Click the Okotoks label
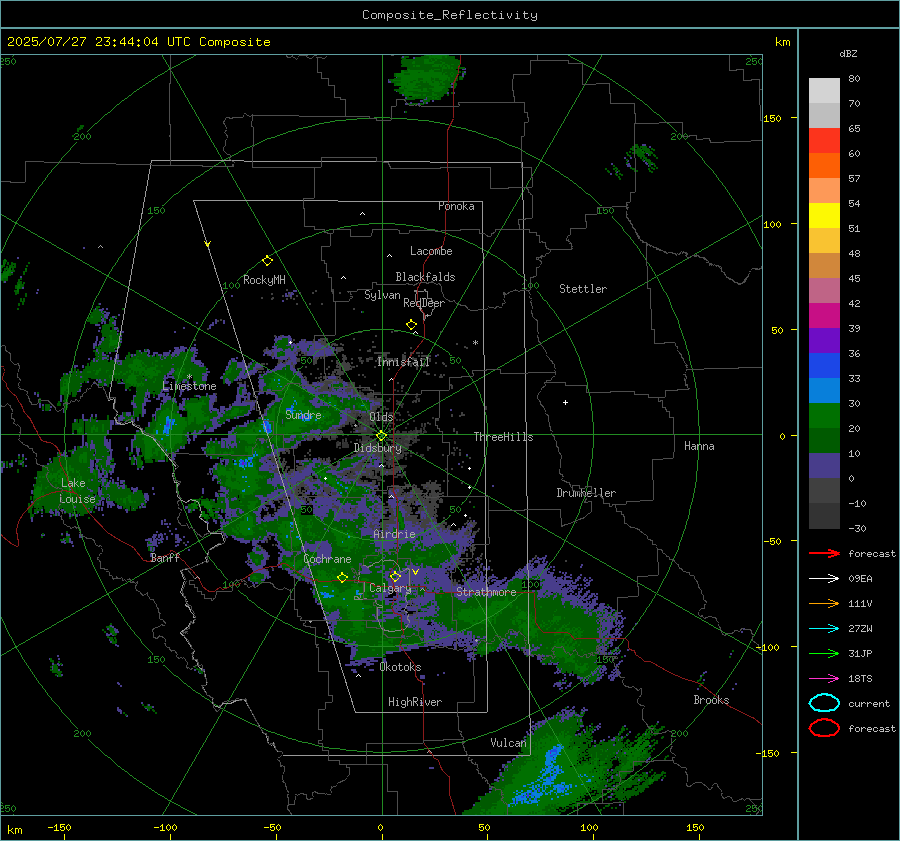Image resolution: width=900 pixels, height=841 pixels. coord(400,667)
